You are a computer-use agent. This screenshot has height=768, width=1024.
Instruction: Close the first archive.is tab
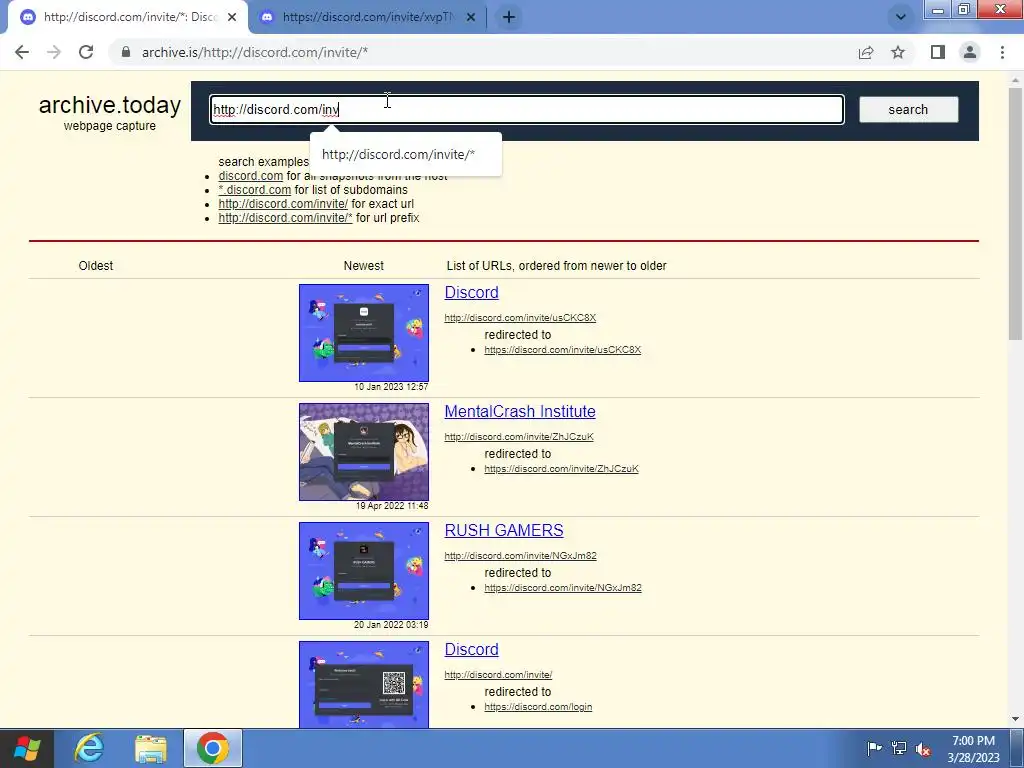[232, 18]
